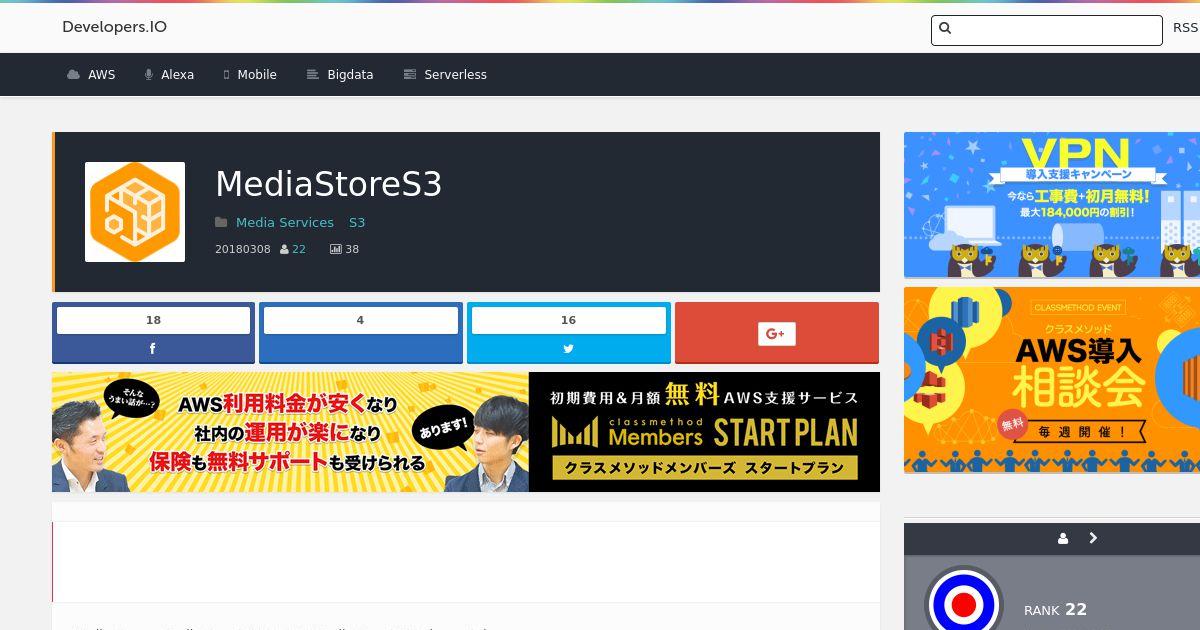
Task: Click the MediaStoreS3 article title
Action: 329,184
